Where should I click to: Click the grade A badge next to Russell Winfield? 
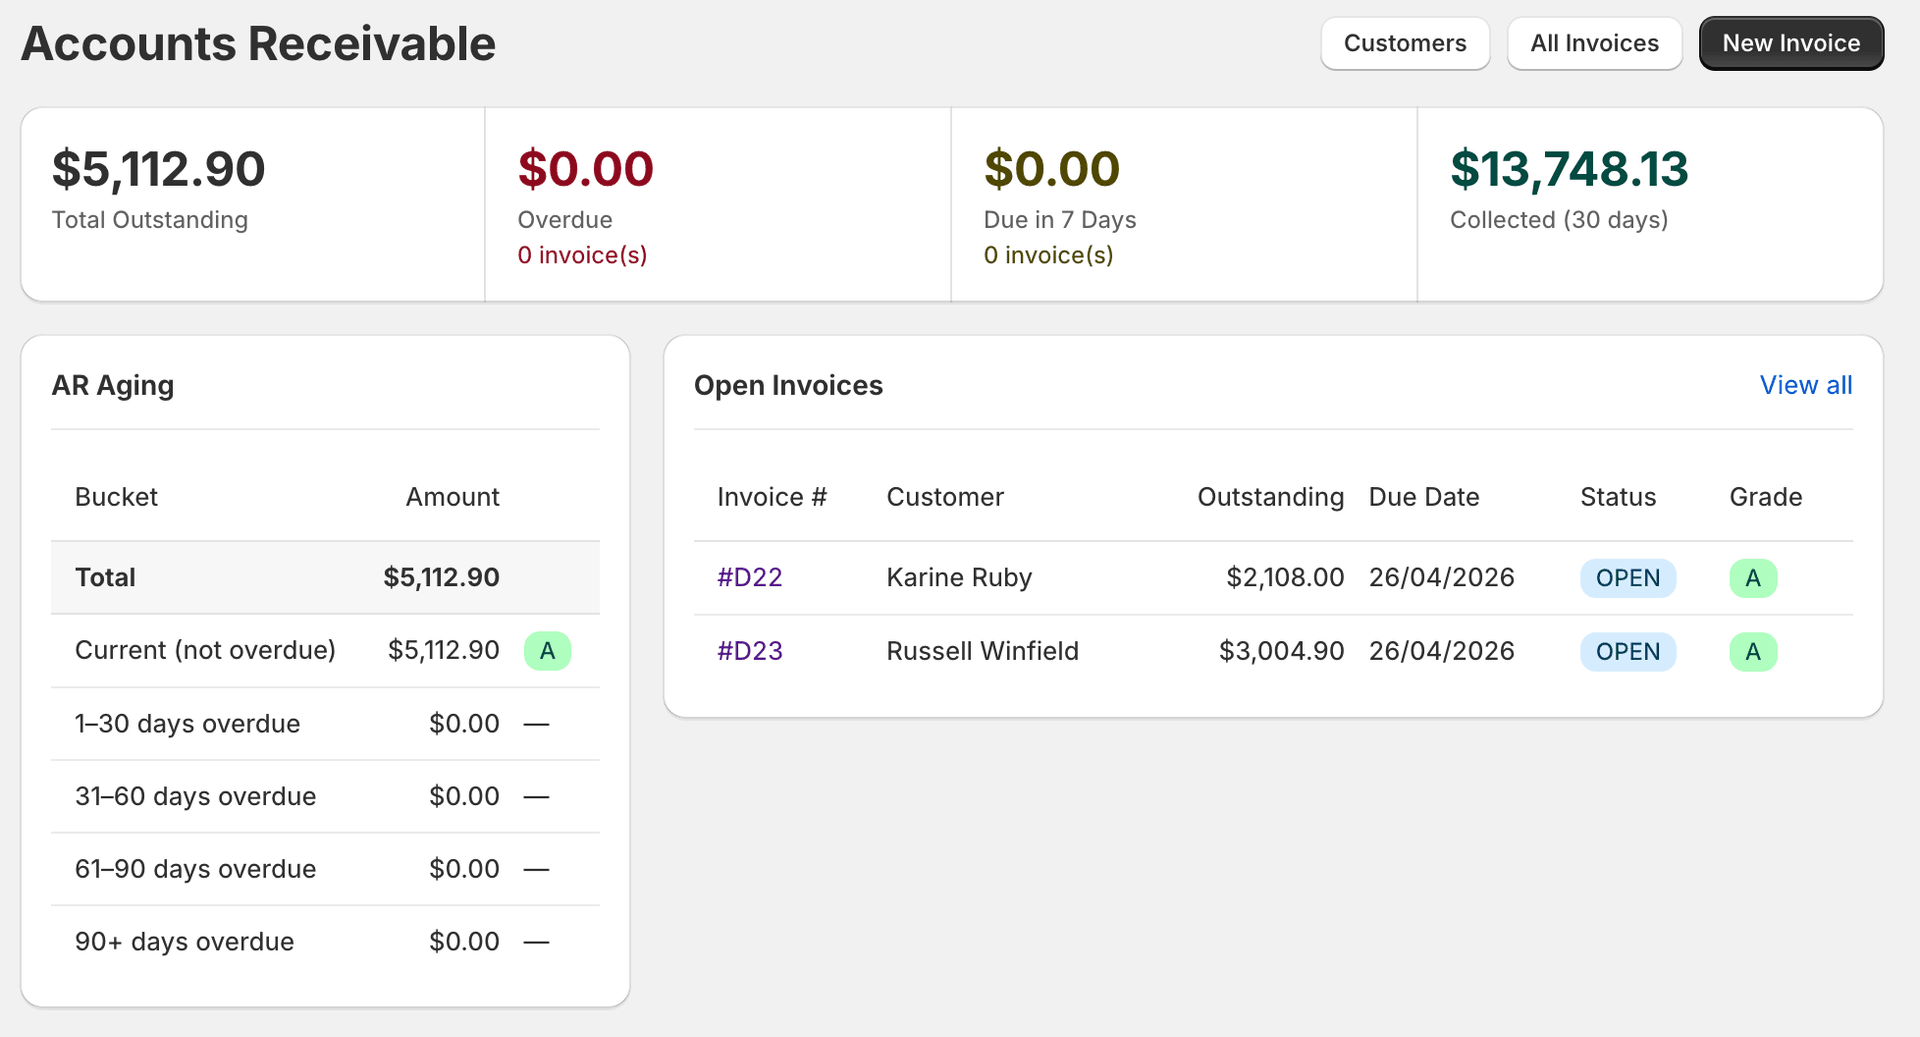click(x=1753, y=651)
